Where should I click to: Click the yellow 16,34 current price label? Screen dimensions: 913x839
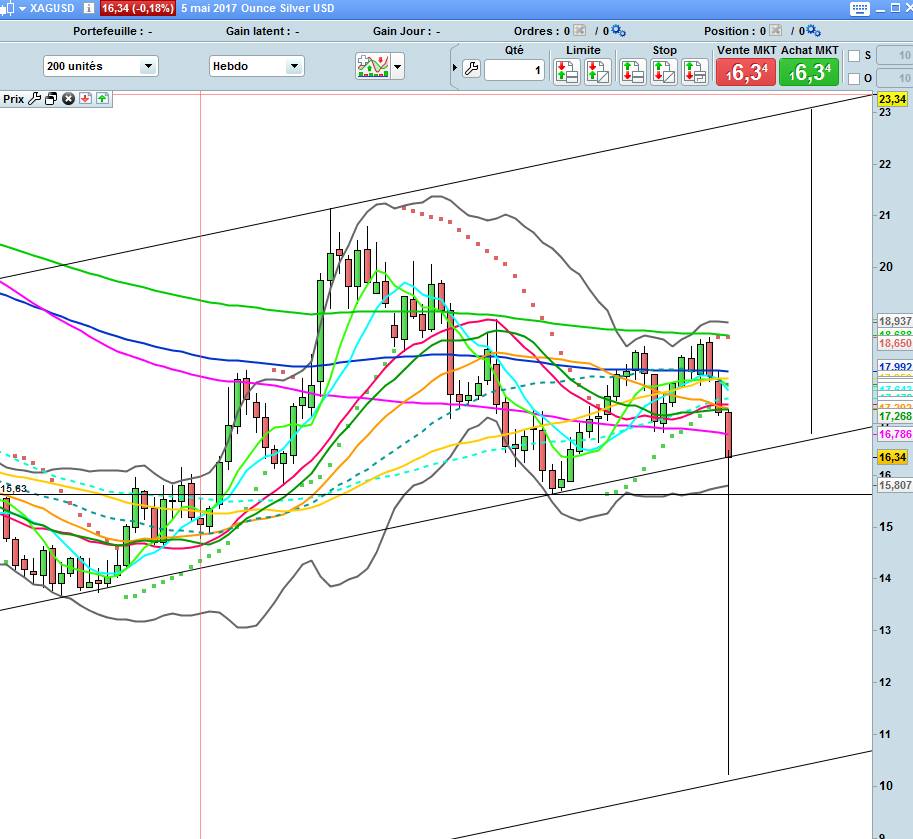[x=893, y=457]
